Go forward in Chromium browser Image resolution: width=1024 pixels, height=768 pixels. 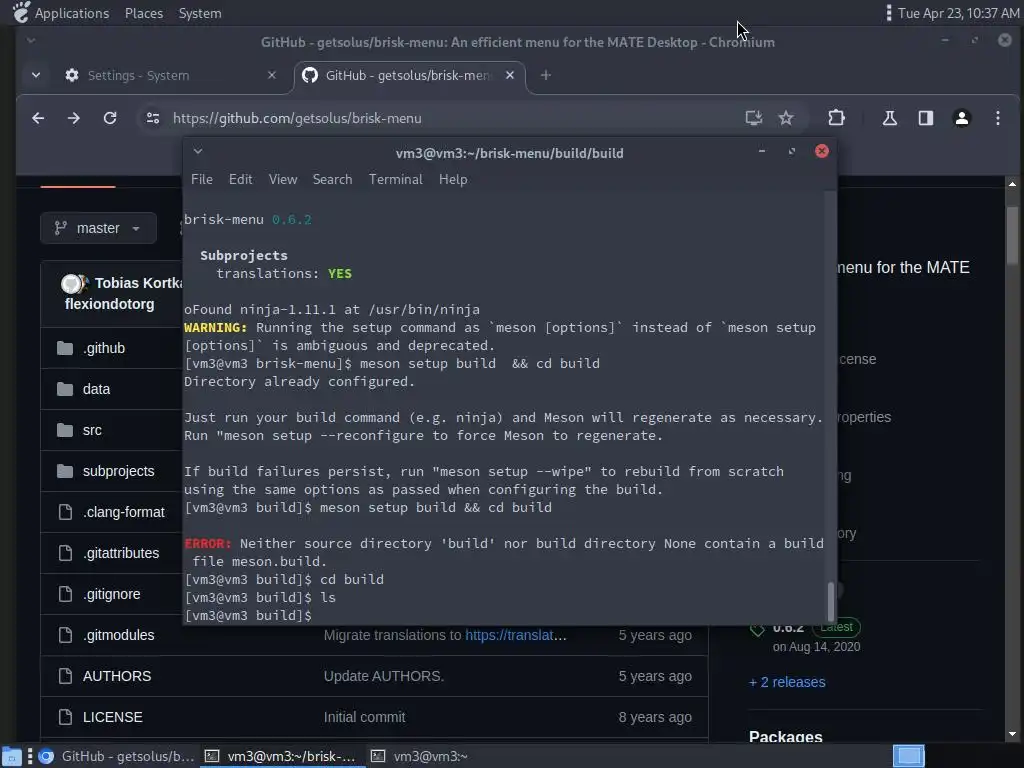(x=74, y=118)
